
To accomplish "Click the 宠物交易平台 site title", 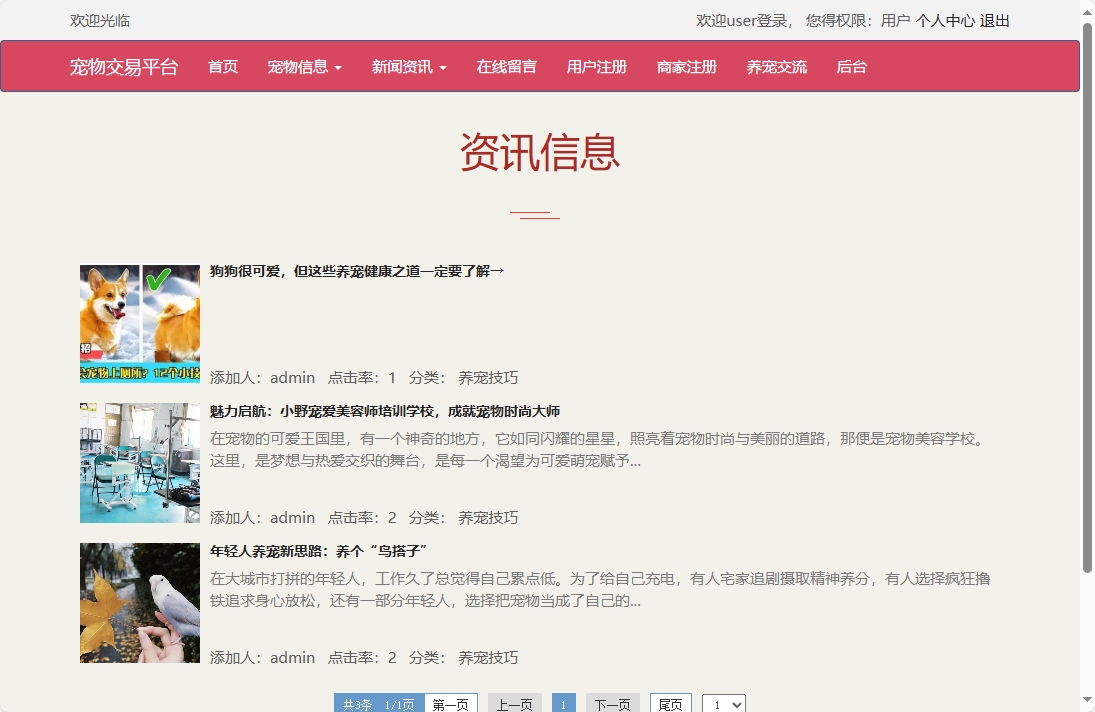I will (124, 66).
